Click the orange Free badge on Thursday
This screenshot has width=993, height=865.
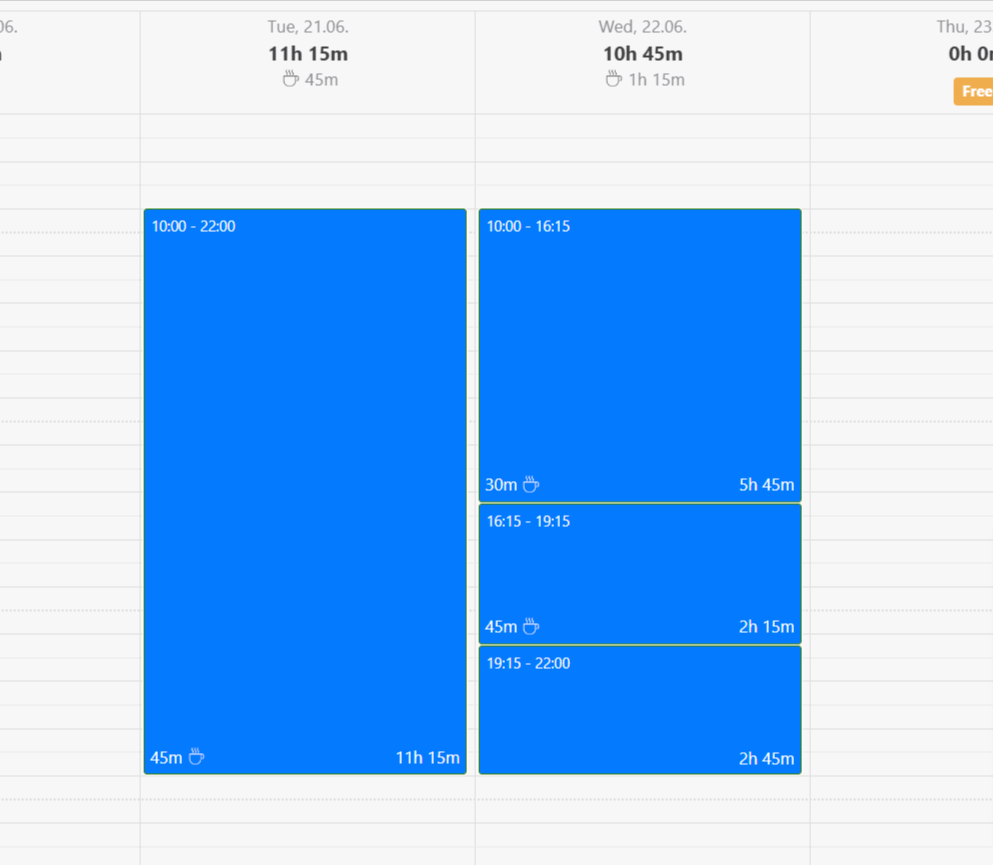pos(974,91)
